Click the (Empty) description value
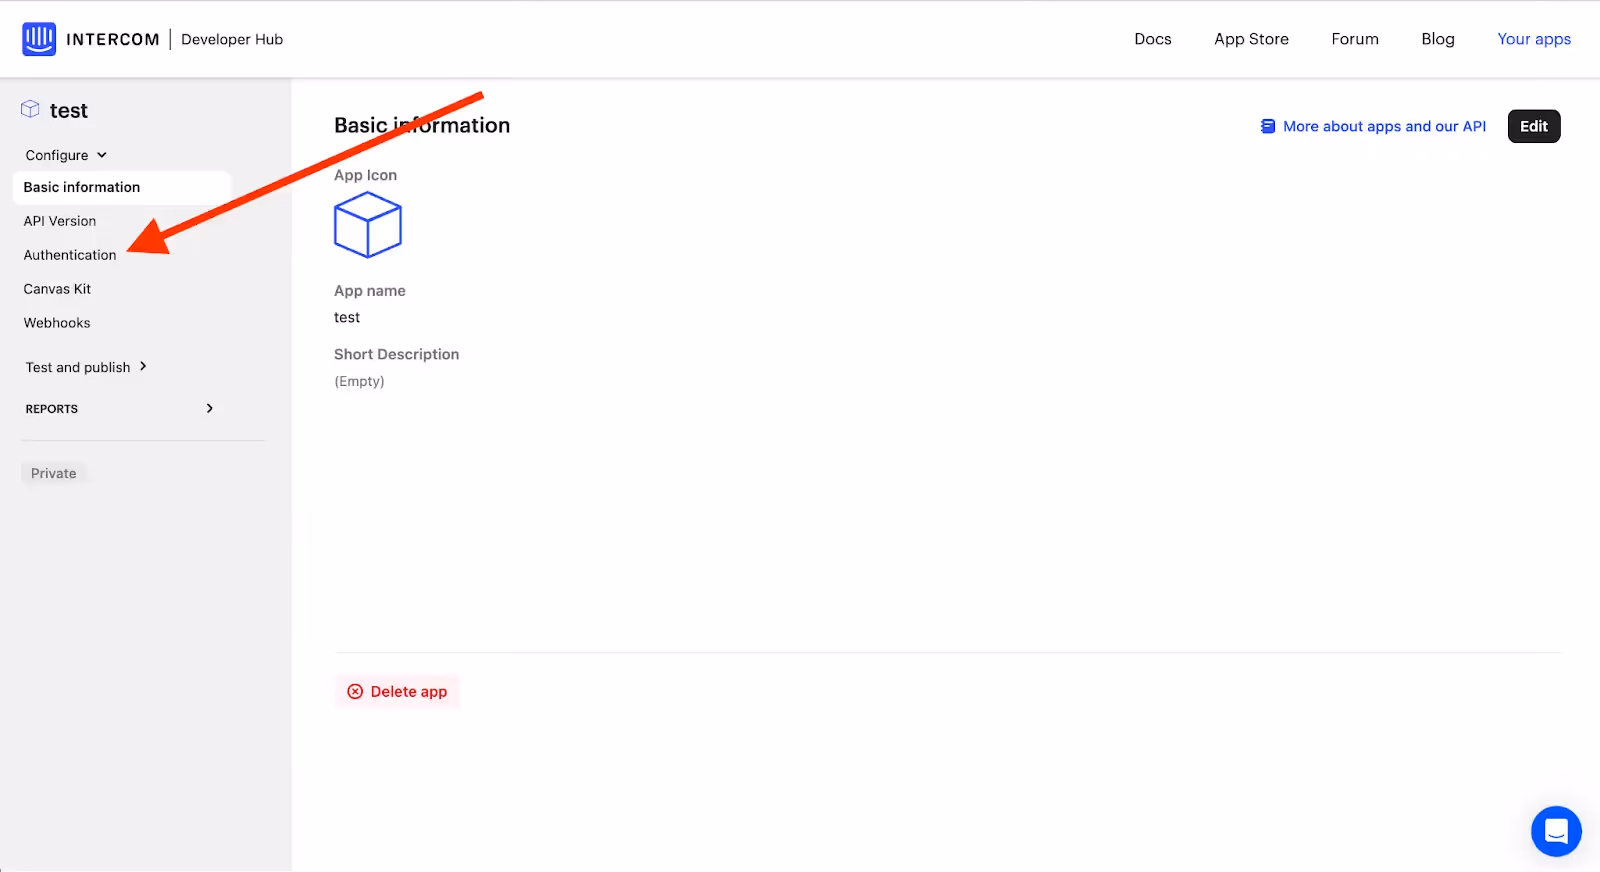This screenshot has height=872, width=1600. tap(359, 381)
